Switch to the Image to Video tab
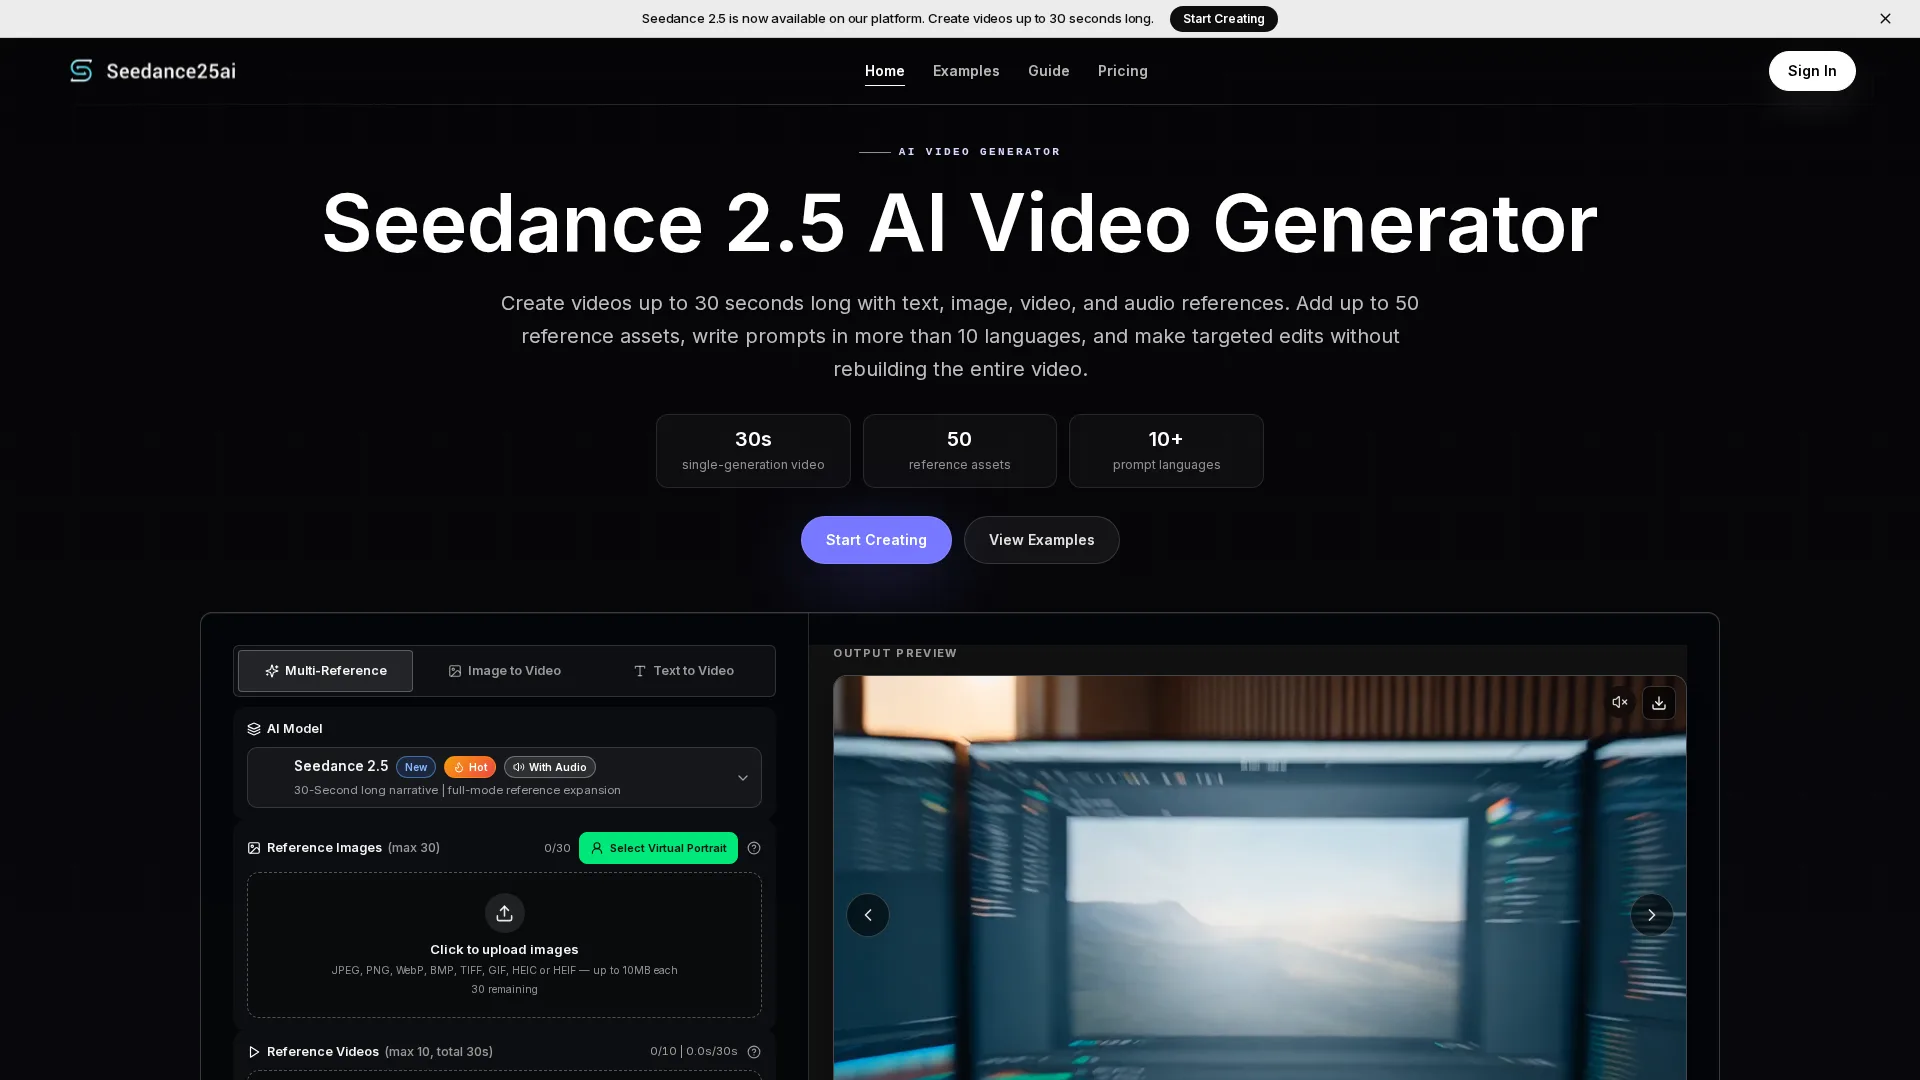 tap(505, 671)
